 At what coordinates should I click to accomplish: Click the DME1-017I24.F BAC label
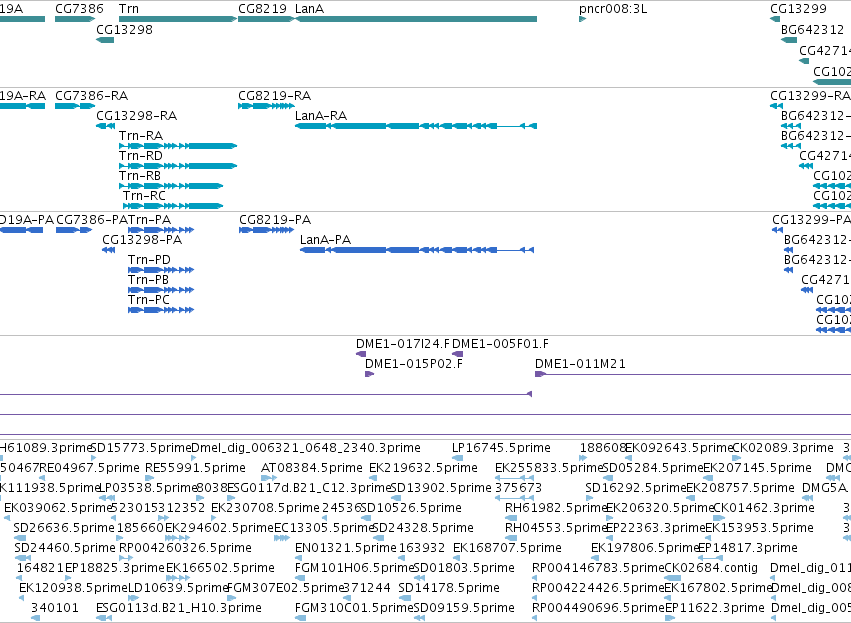(403, 344)
